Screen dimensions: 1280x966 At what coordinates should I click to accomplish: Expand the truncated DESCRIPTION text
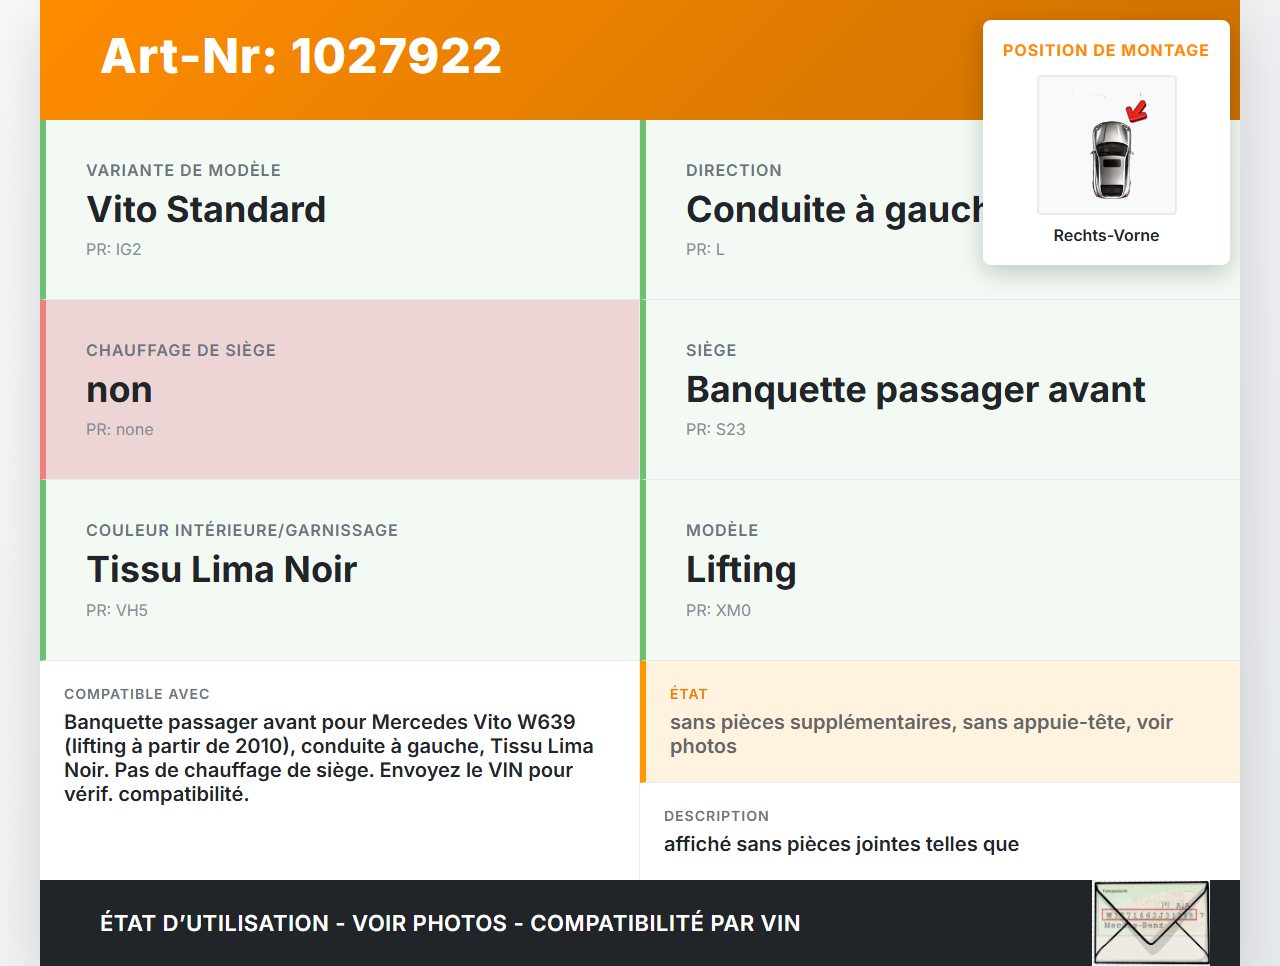(840, 844)
